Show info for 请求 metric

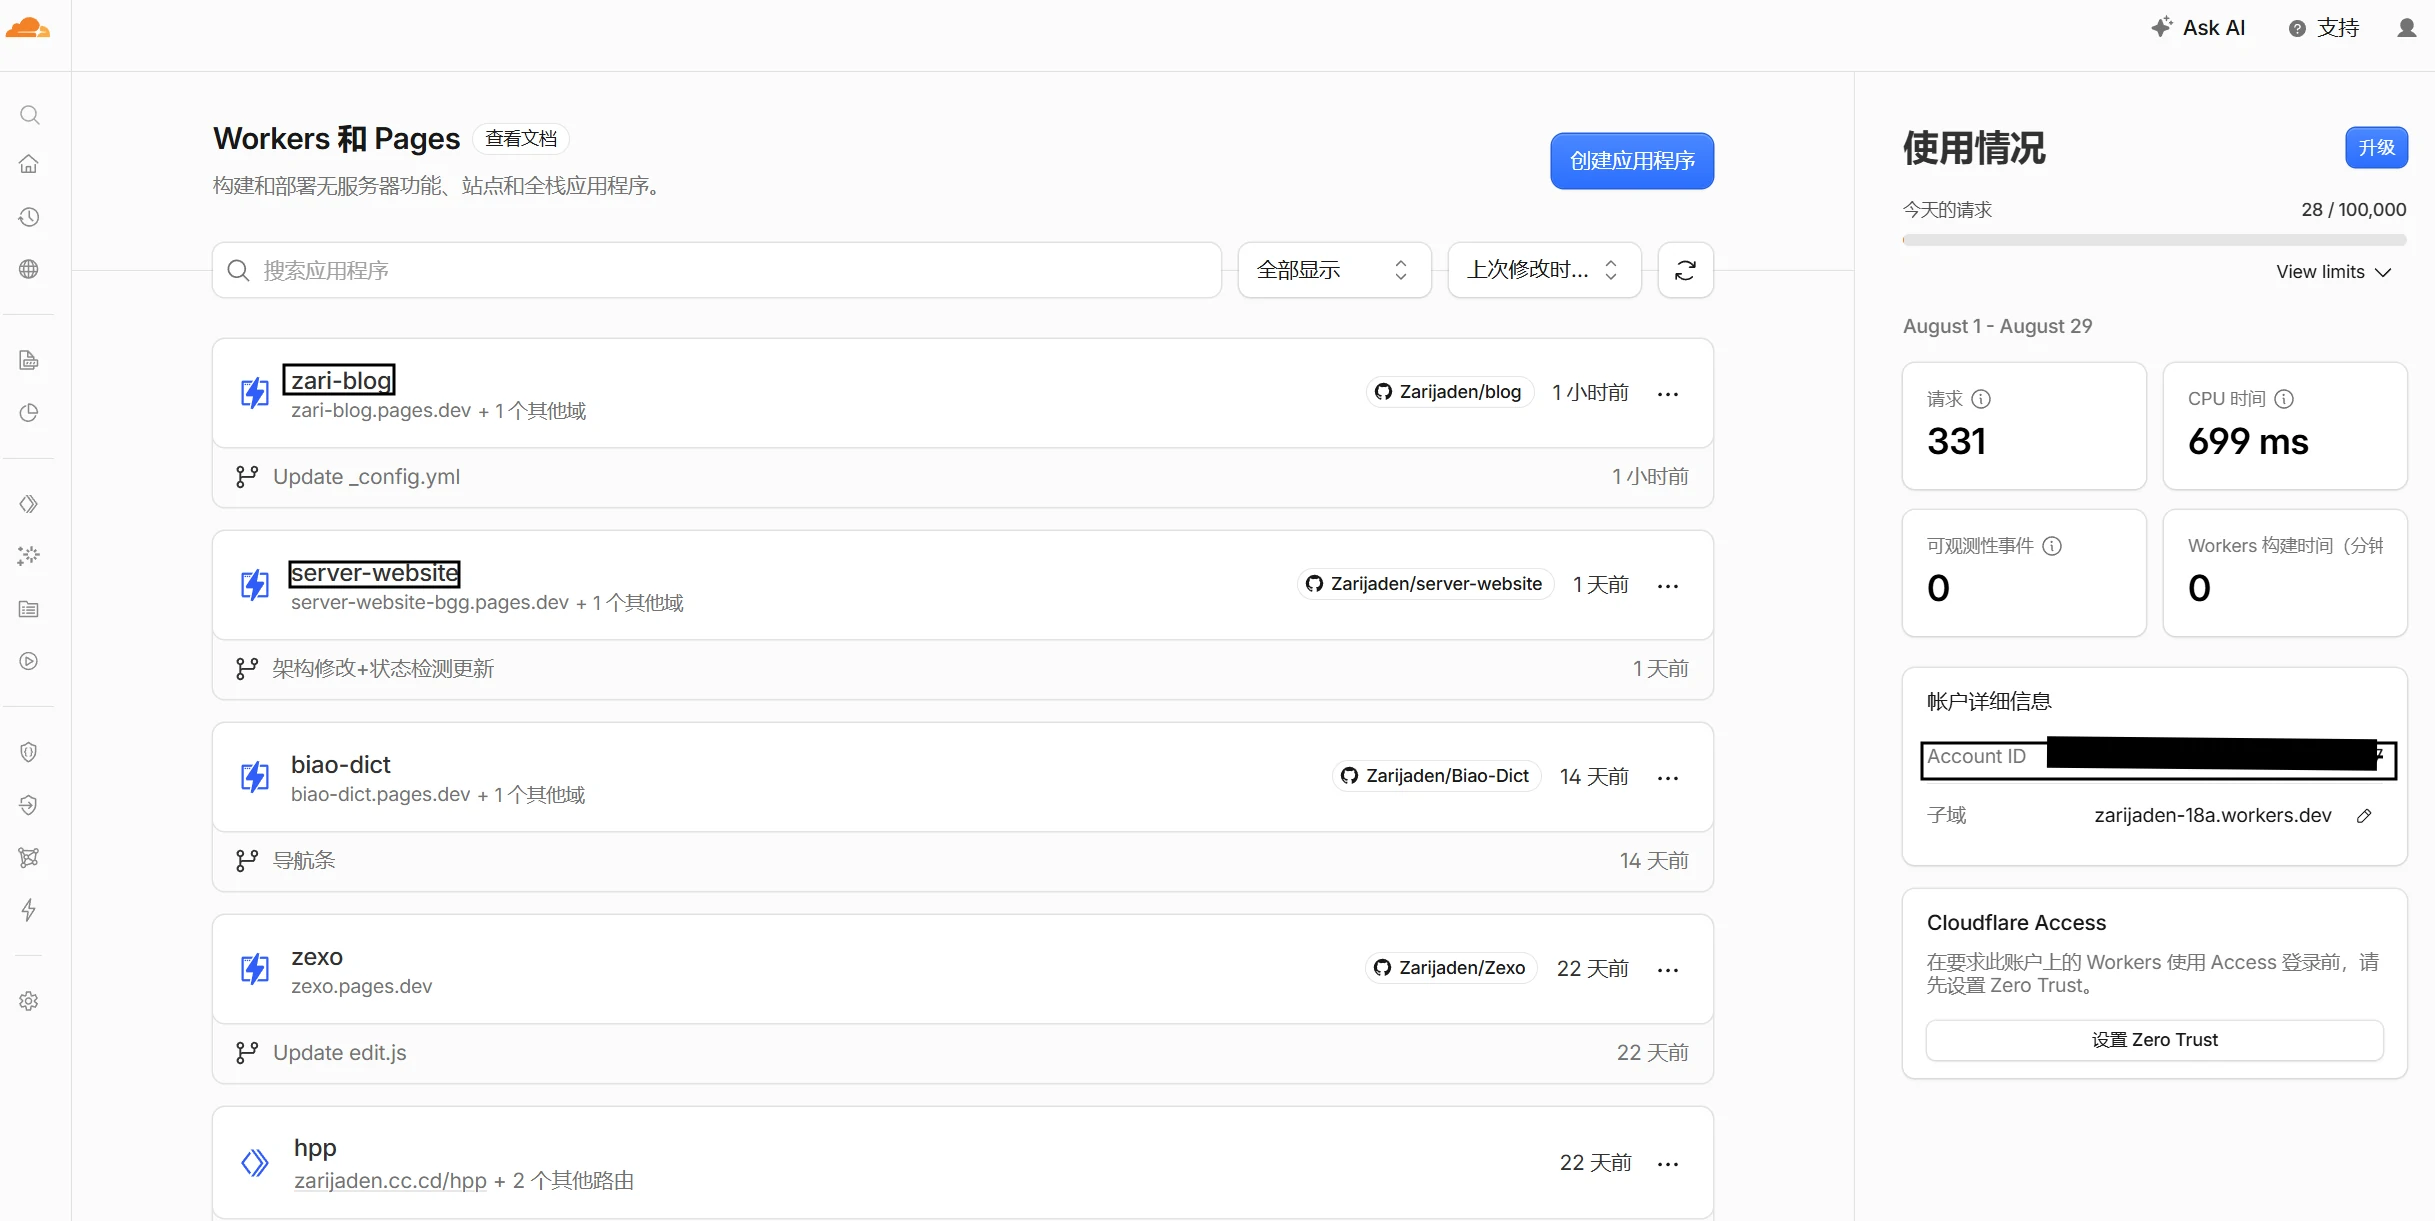click(1981, 399)
